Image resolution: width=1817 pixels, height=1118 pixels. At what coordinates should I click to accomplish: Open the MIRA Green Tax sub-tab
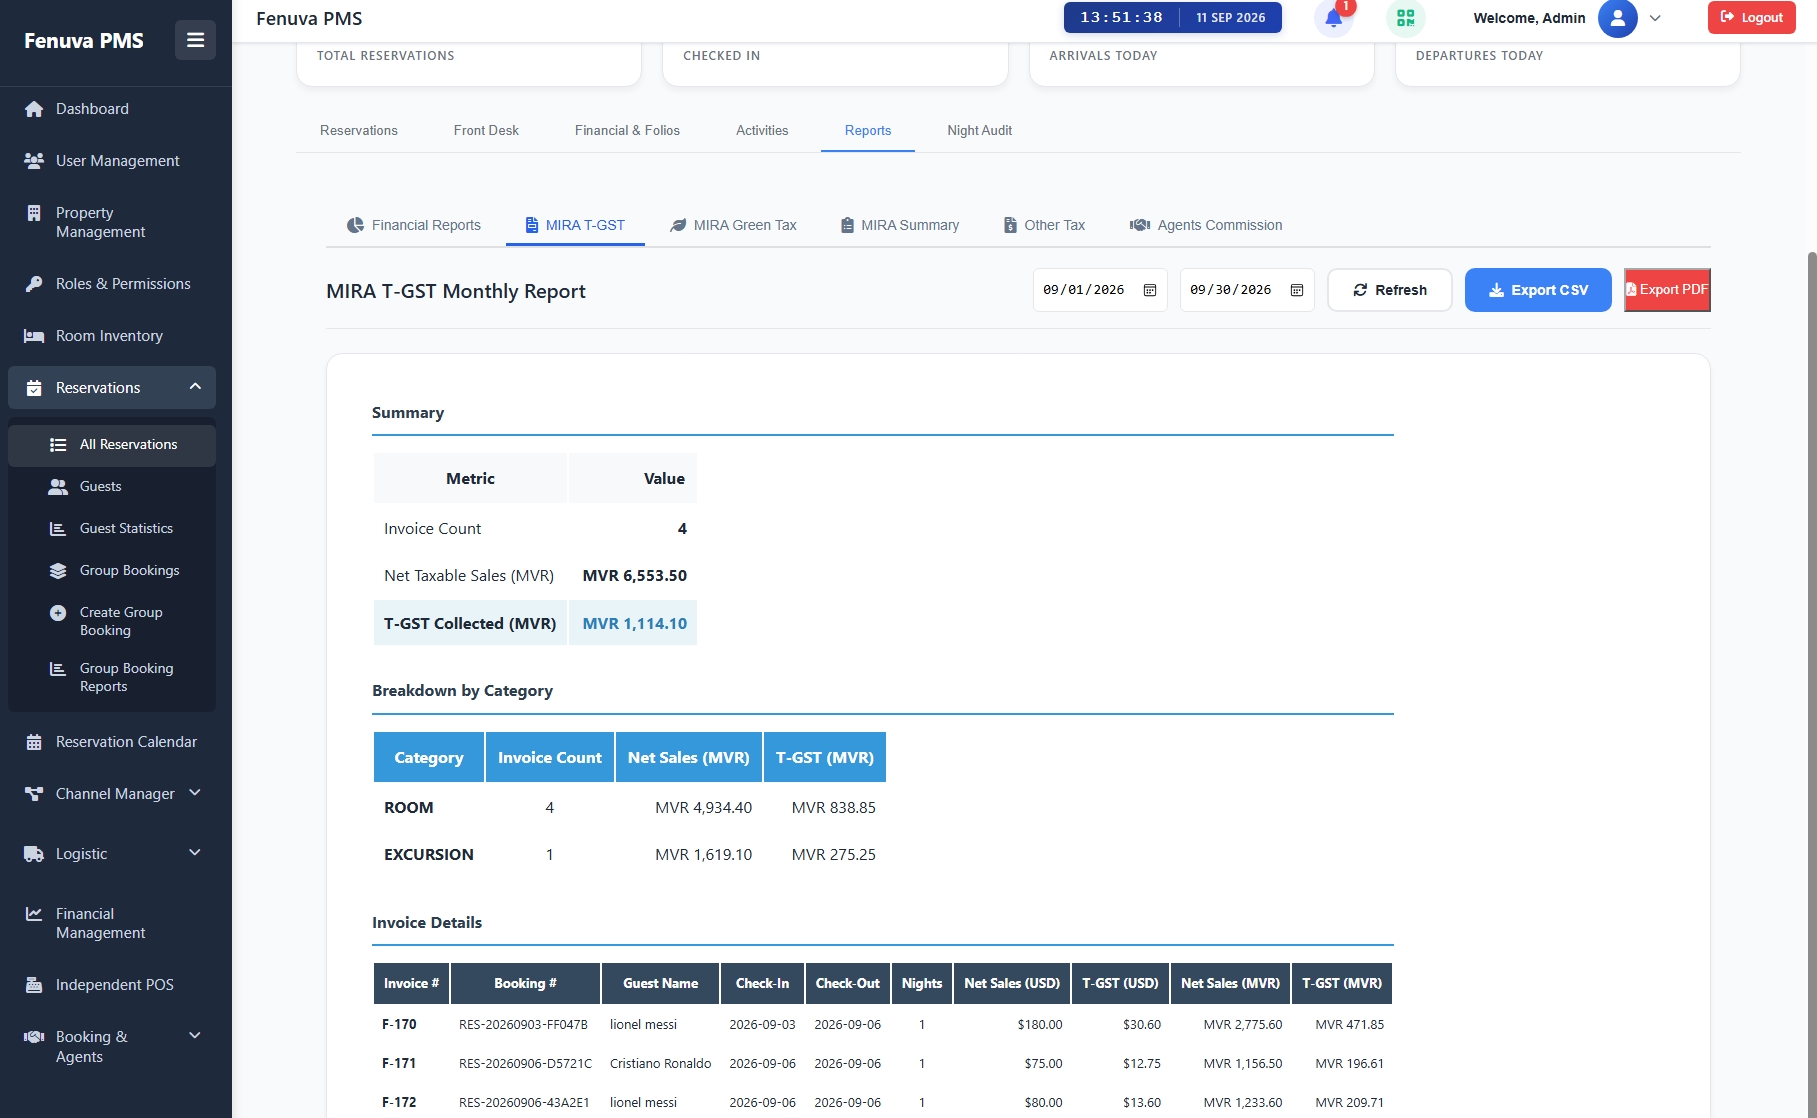[x=733, y=226]
